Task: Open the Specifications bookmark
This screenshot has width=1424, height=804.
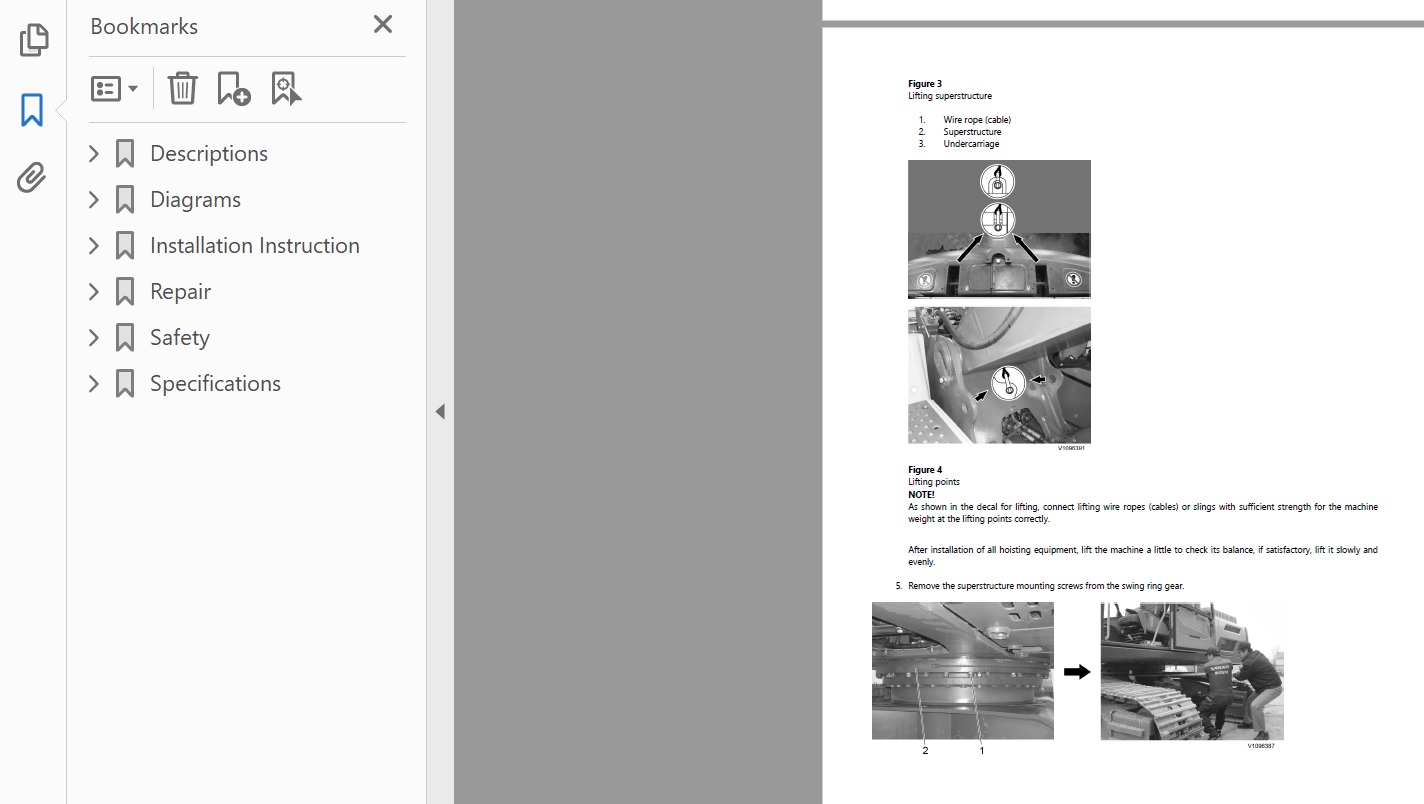Action: pyautogui.click(x=215, y=384)
